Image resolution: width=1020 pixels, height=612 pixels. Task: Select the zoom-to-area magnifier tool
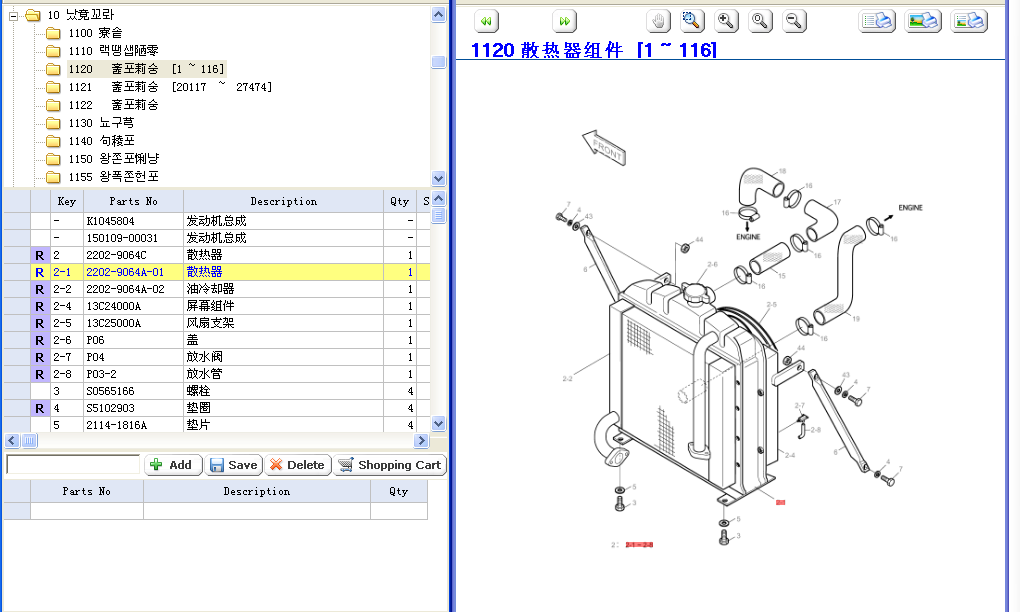click(692, 21)
